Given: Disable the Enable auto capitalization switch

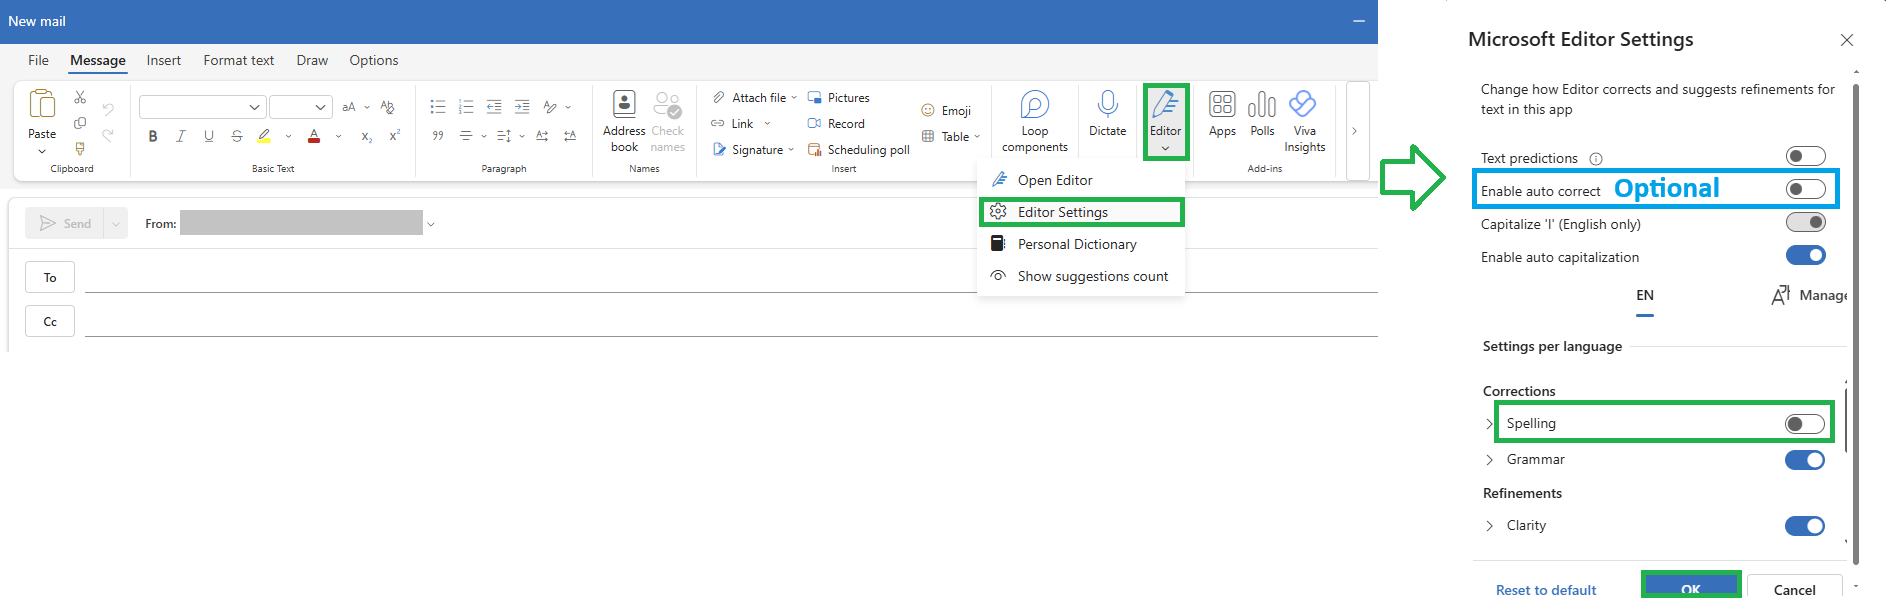Looking at the screenshot, I should 1806,255.
